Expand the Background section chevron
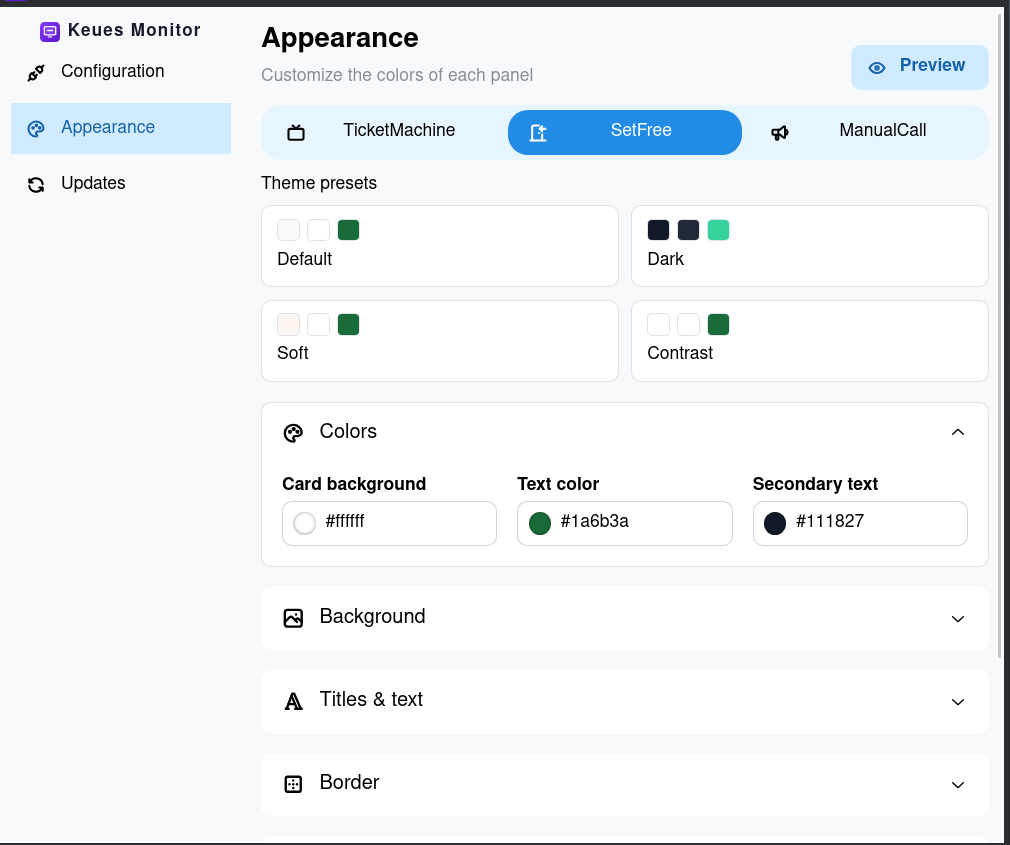The width and height of the screenshot is (1010, 845). click(958, 619)
